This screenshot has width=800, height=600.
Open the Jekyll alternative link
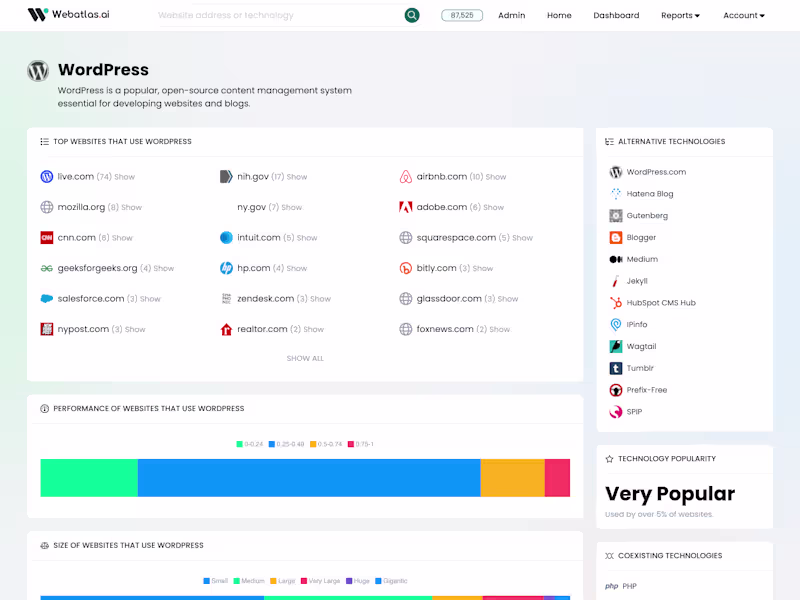[637, 281]
